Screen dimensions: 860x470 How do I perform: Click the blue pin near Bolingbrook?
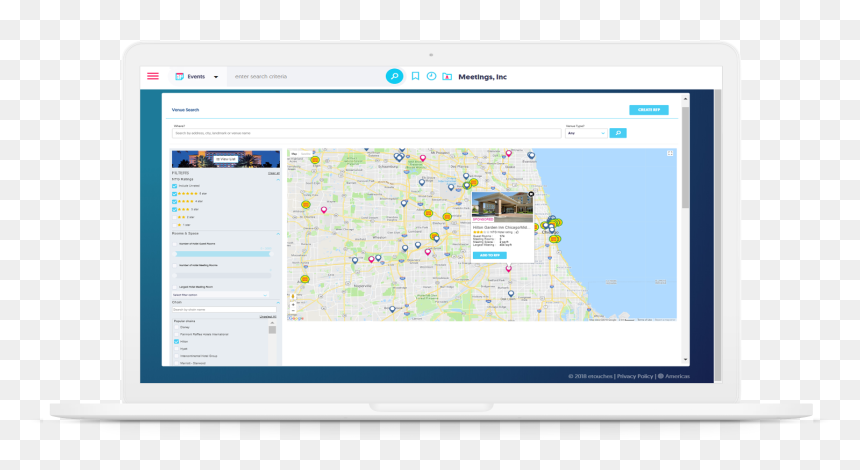[x=392, y=309]
